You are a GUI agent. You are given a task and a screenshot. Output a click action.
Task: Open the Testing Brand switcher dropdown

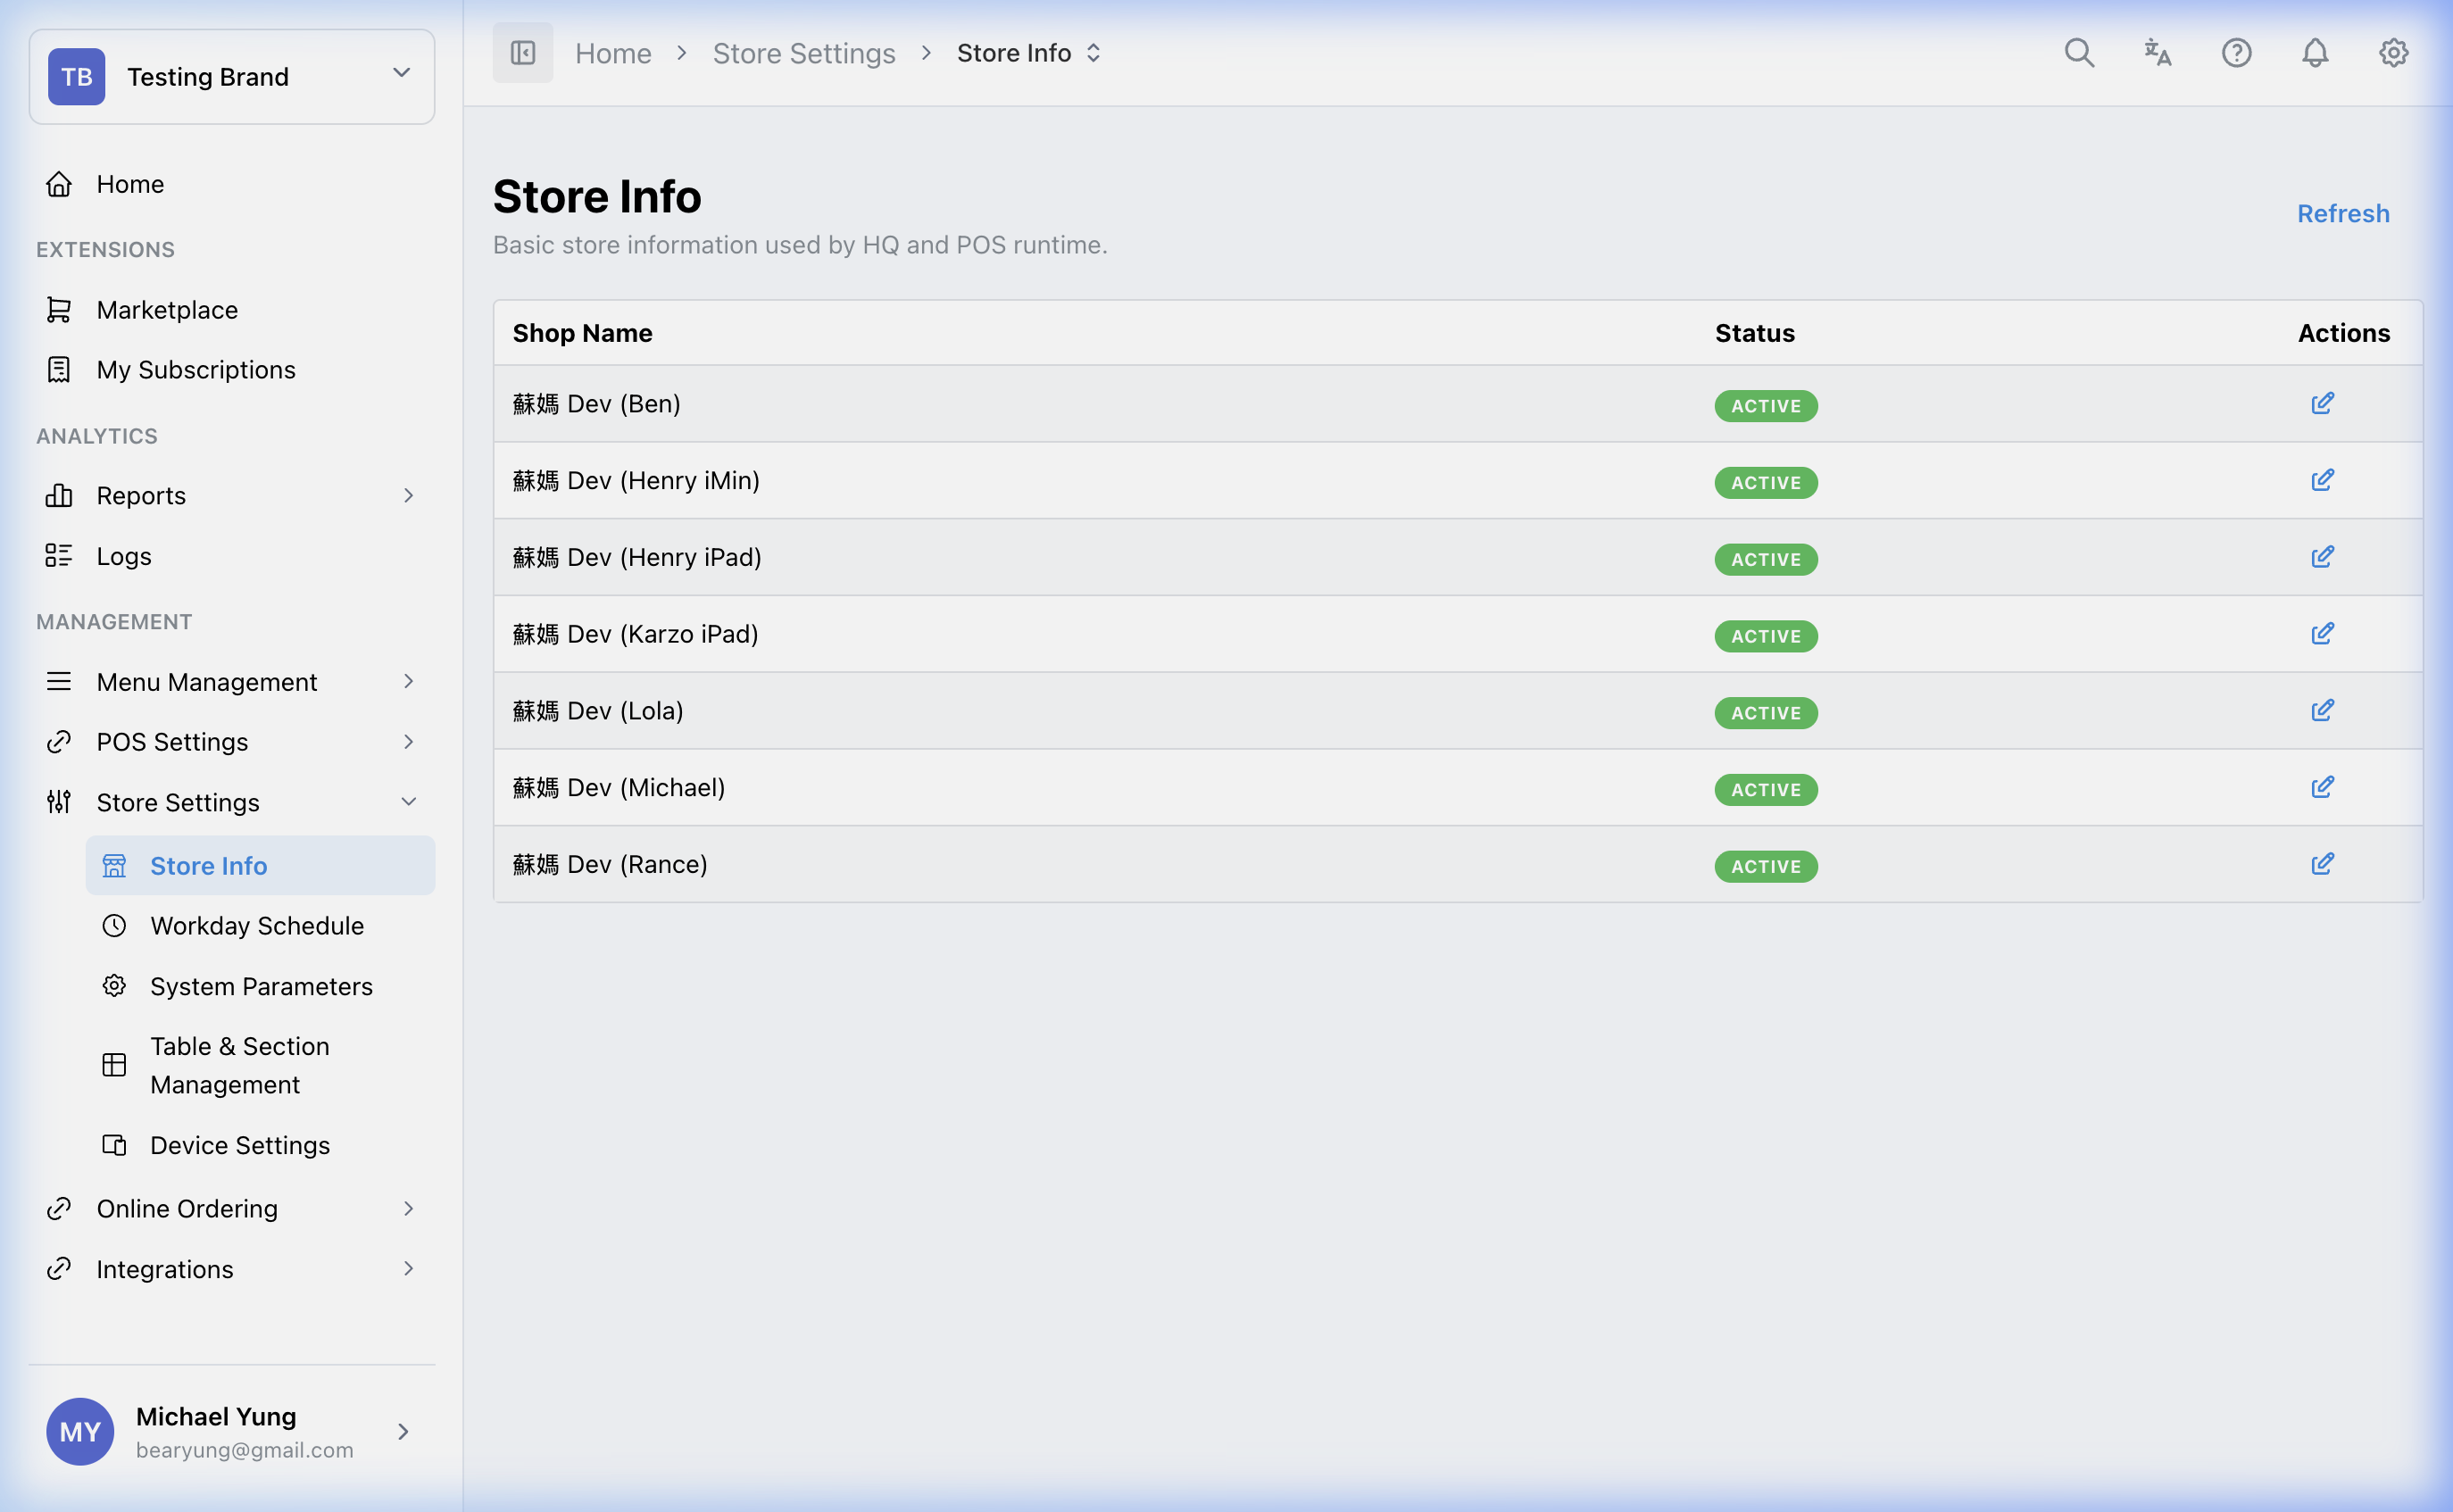pyautogui.click(x=232, y=77)
